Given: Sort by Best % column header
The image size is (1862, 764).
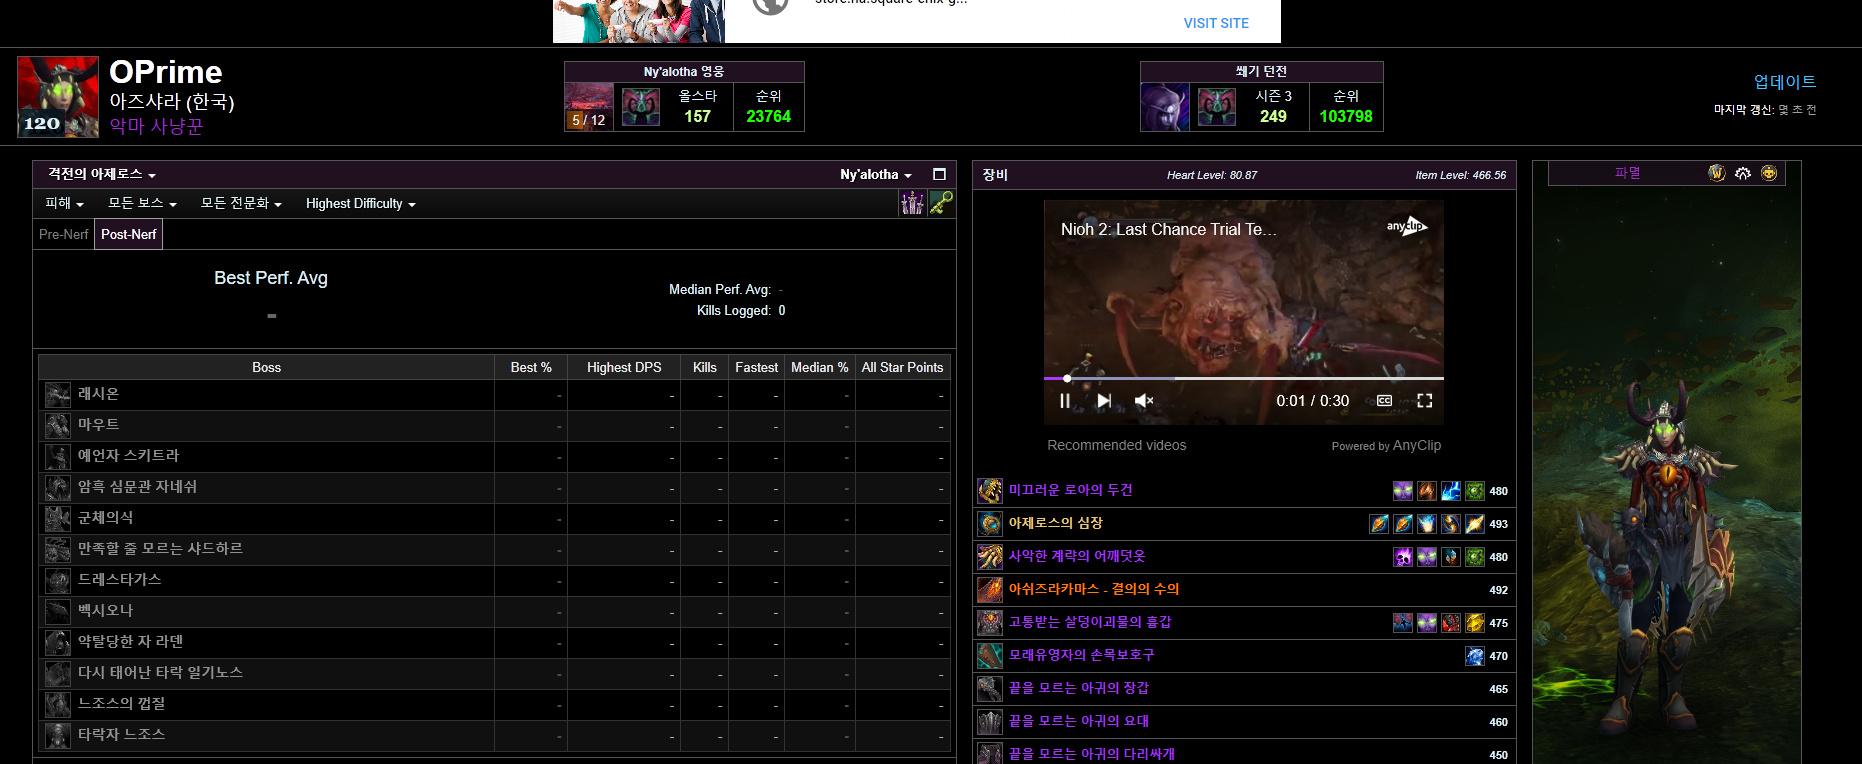Looking at the screenshot, I should click(531, 367).
